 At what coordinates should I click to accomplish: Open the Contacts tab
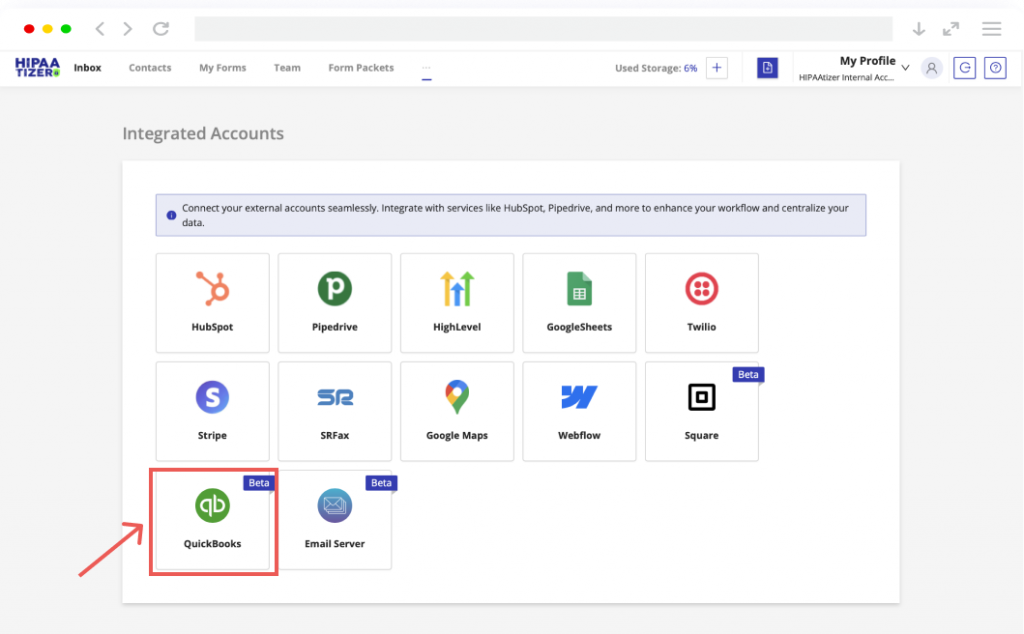tap(150, 67)
